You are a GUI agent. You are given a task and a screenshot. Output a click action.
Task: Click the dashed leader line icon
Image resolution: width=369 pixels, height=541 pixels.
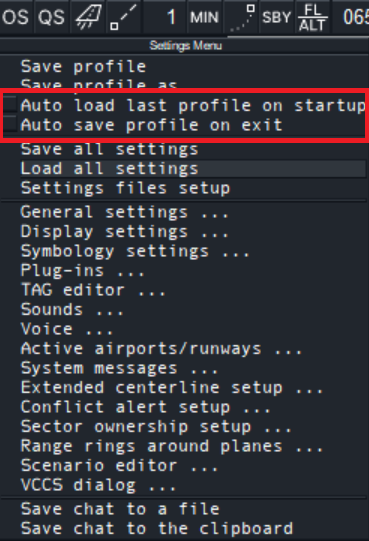[124, 17]
